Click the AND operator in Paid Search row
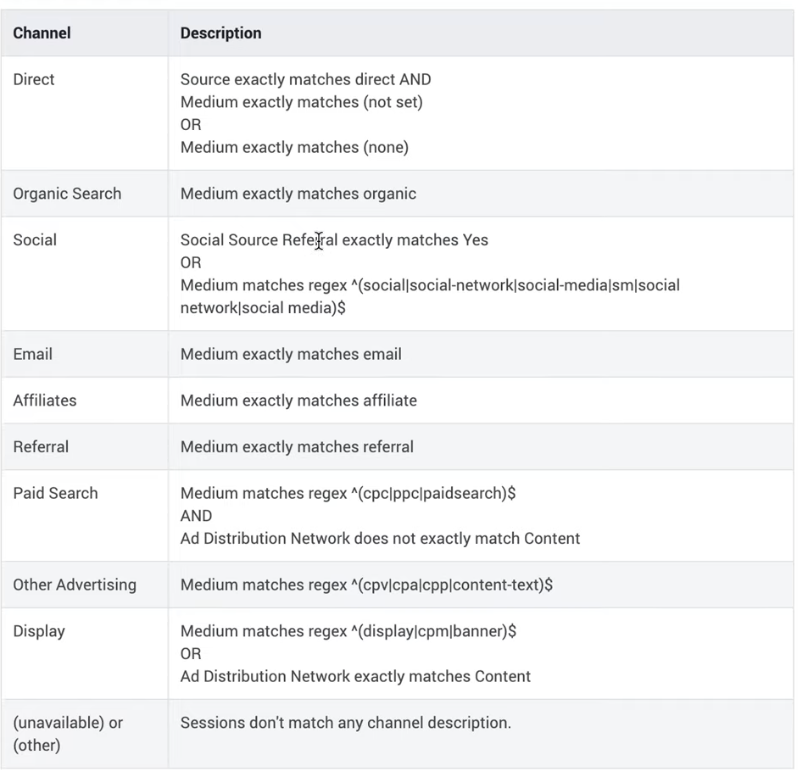 [196, 516]
